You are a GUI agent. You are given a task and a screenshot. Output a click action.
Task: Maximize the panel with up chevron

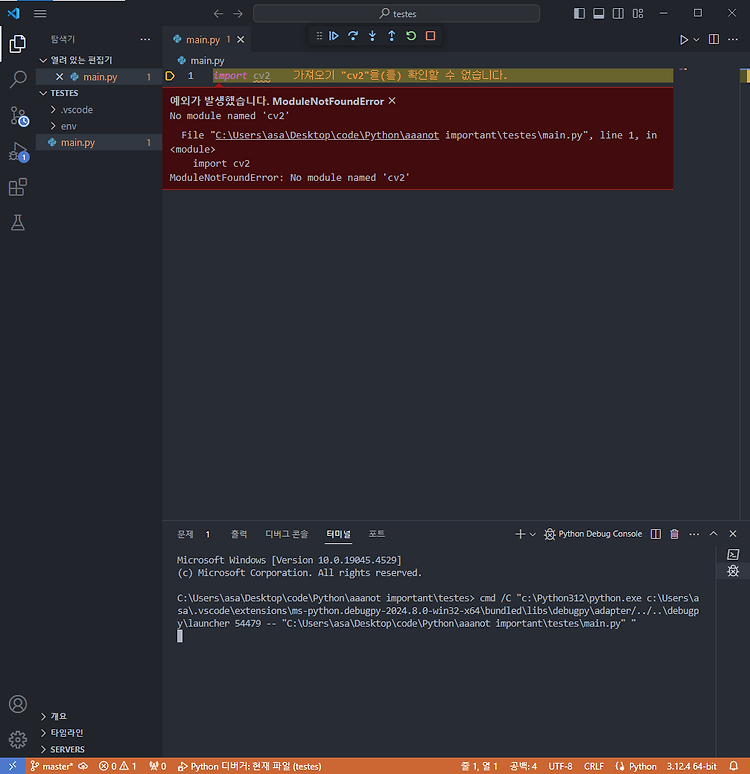pos(713,534)
